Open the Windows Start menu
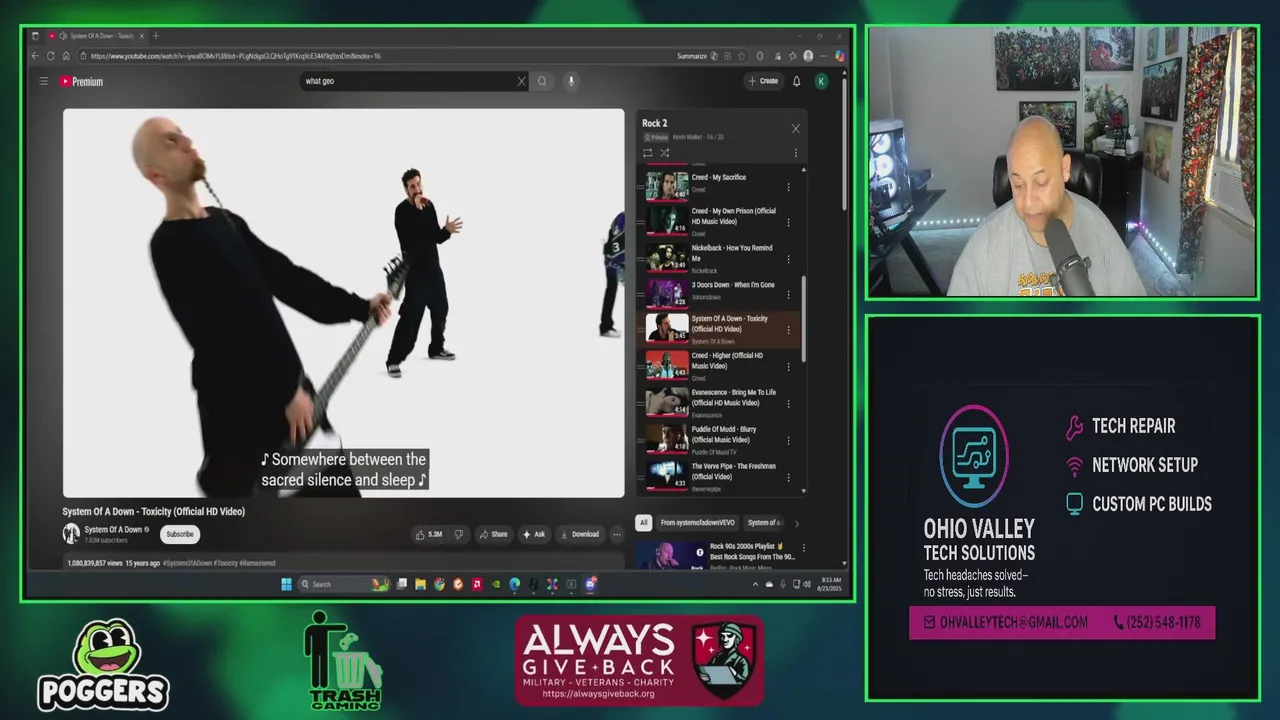Image resolution: width=1280 pixels, height=720 pixels. coord(286,584)
